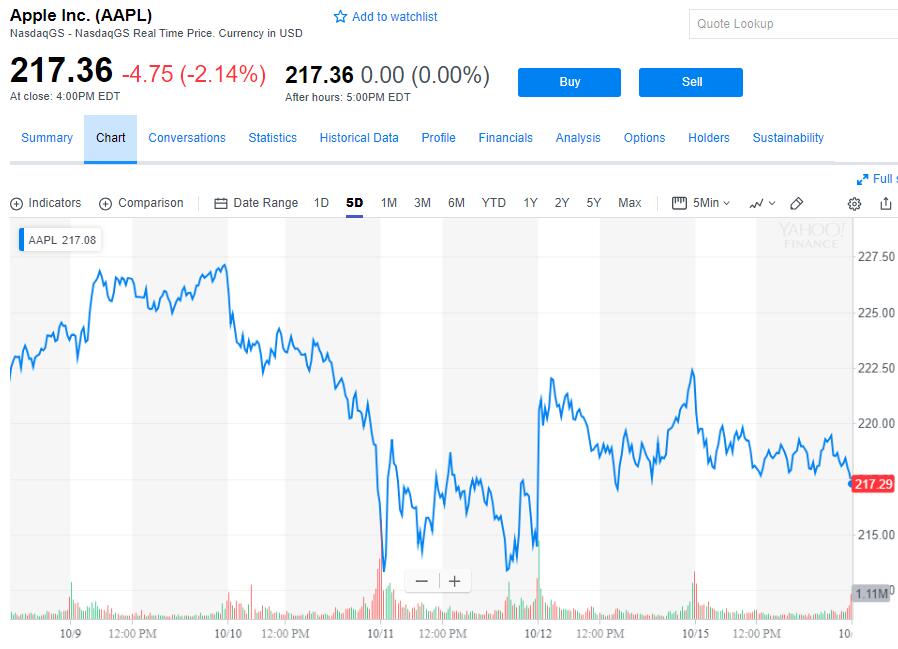Open the Historical Data tab

tap(359, 138)
